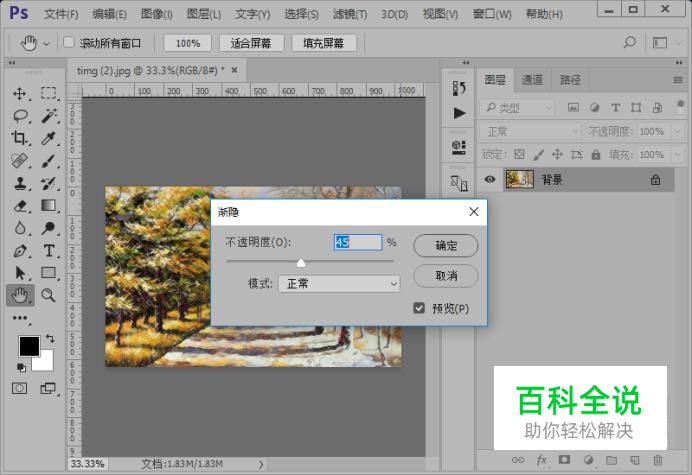The width and height of the screenshot is (692, 475).
Task: Link layers chain icon
Action: point(518,460)
